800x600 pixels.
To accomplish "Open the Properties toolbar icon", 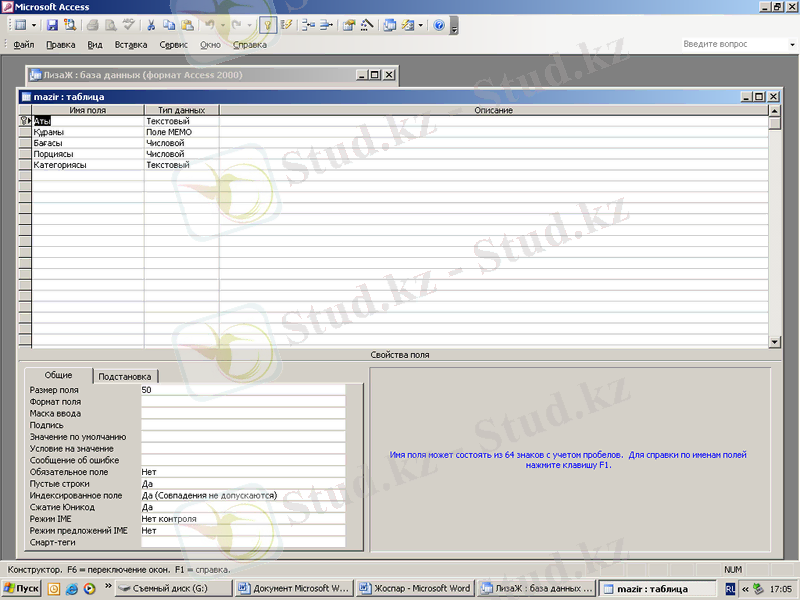I will (x=349, y=25).
